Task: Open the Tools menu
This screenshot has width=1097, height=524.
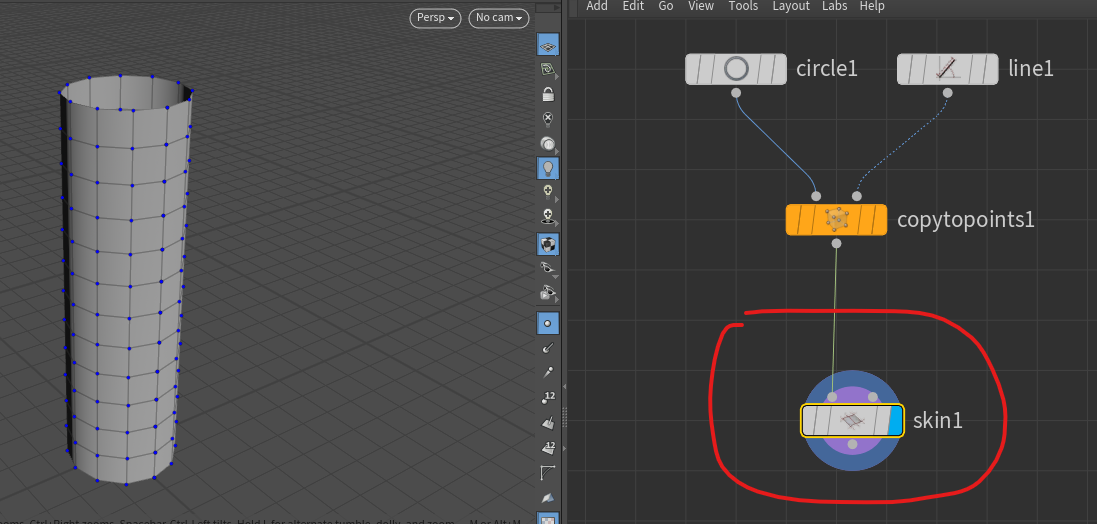Action: (743, 6)
